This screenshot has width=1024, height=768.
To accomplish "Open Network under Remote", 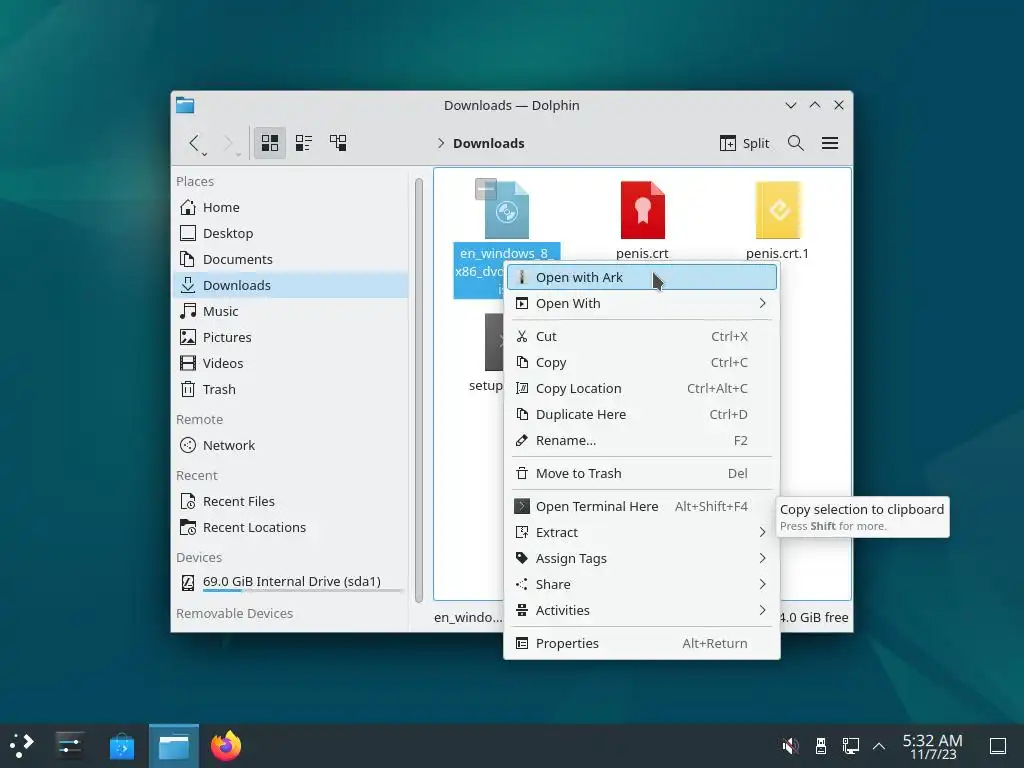I will (x=291, y=445).
